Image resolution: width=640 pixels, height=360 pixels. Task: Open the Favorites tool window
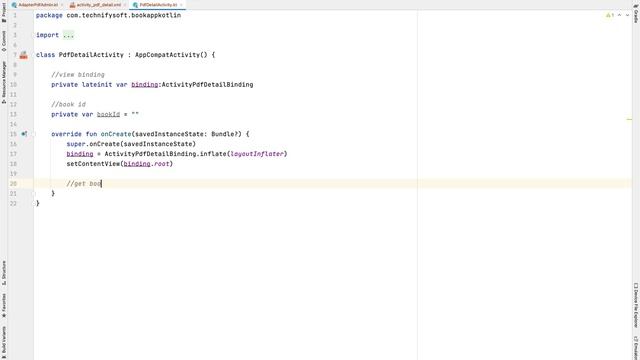point(4,305)
